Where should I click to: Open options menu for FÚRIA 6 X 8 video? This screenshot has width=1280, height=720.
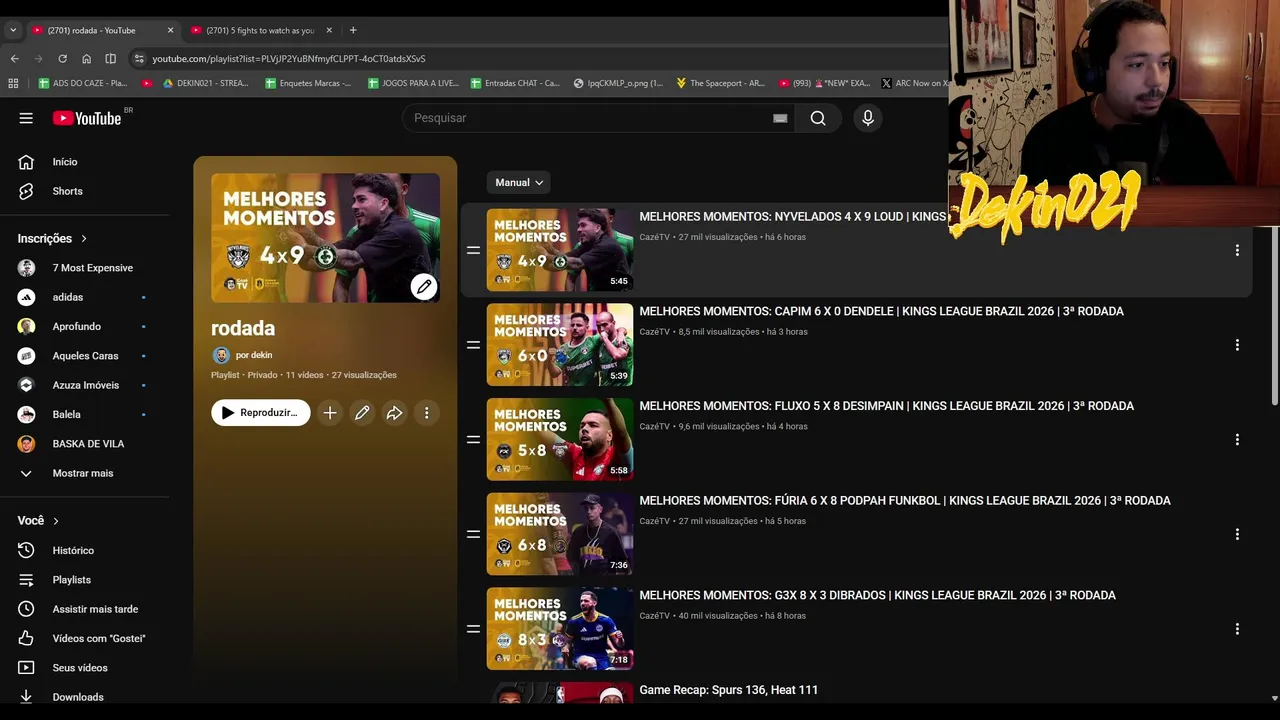[1237, 534]
